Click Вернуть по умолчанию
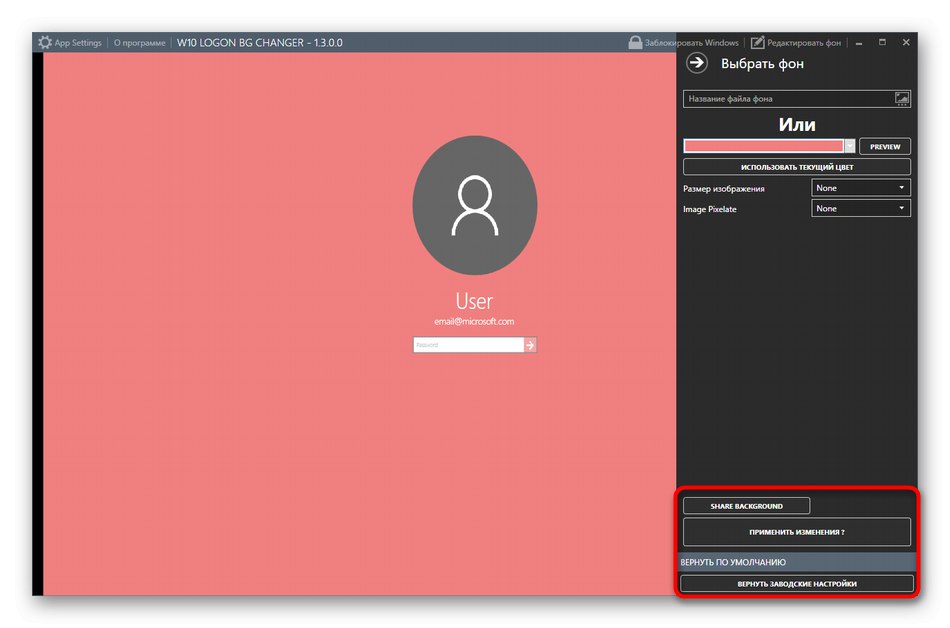Screen dimensions: 950x628 (x=796, y=562)
